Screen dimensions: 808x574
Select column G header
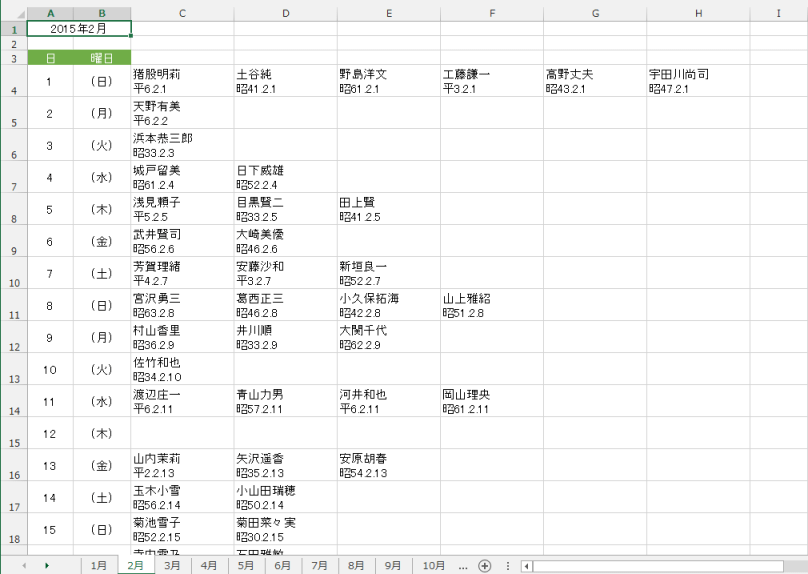(595, 13)
